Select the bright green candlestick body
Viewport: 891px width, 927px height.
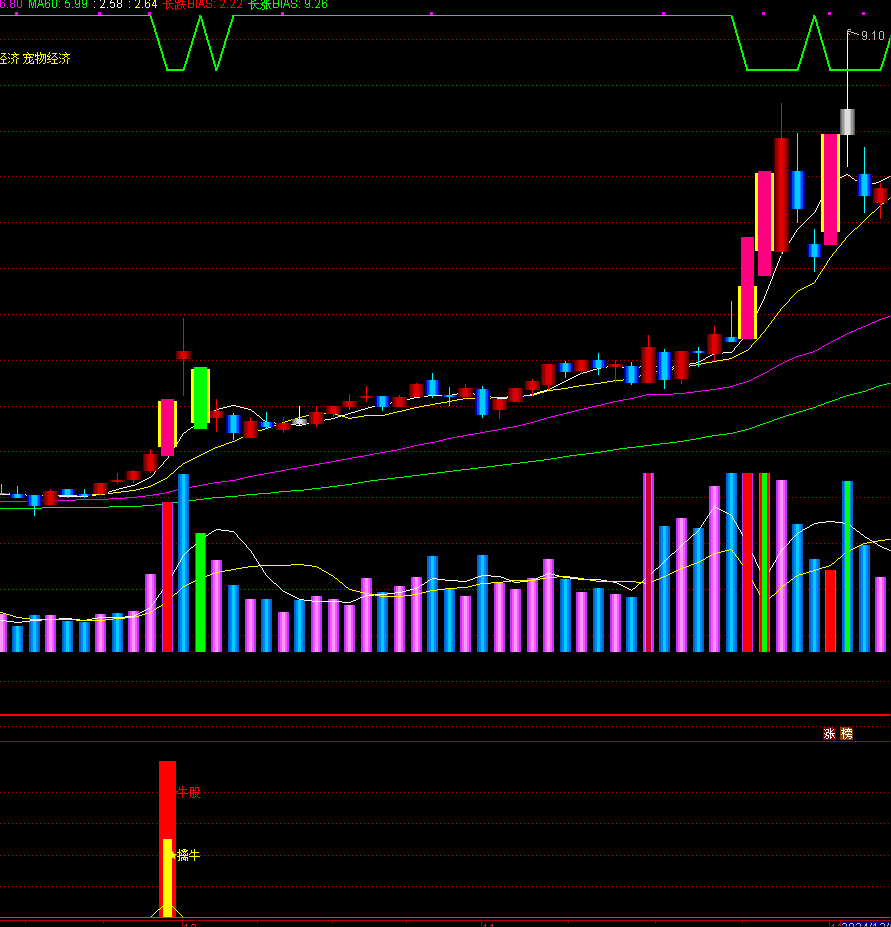pyautogui.click(x=200, y=397)
